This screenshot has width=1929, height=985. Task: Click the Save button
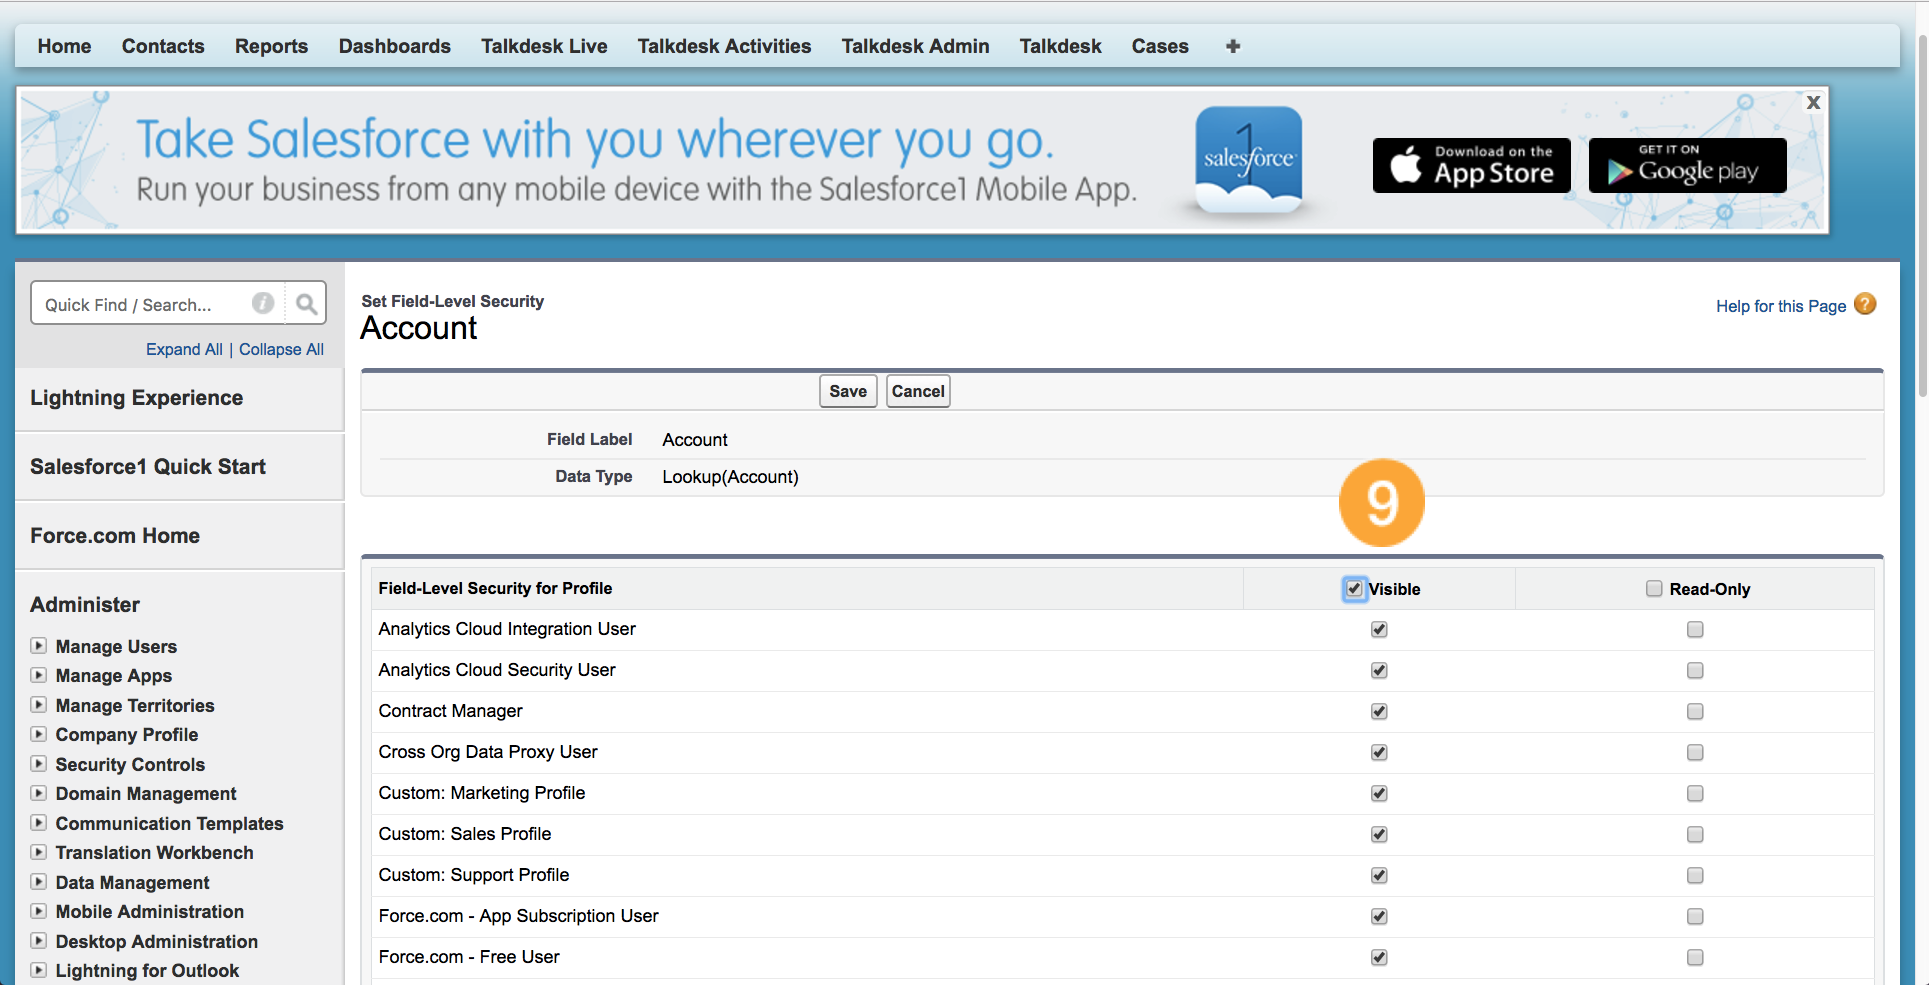pyautogui.click(x=848, y=391)
